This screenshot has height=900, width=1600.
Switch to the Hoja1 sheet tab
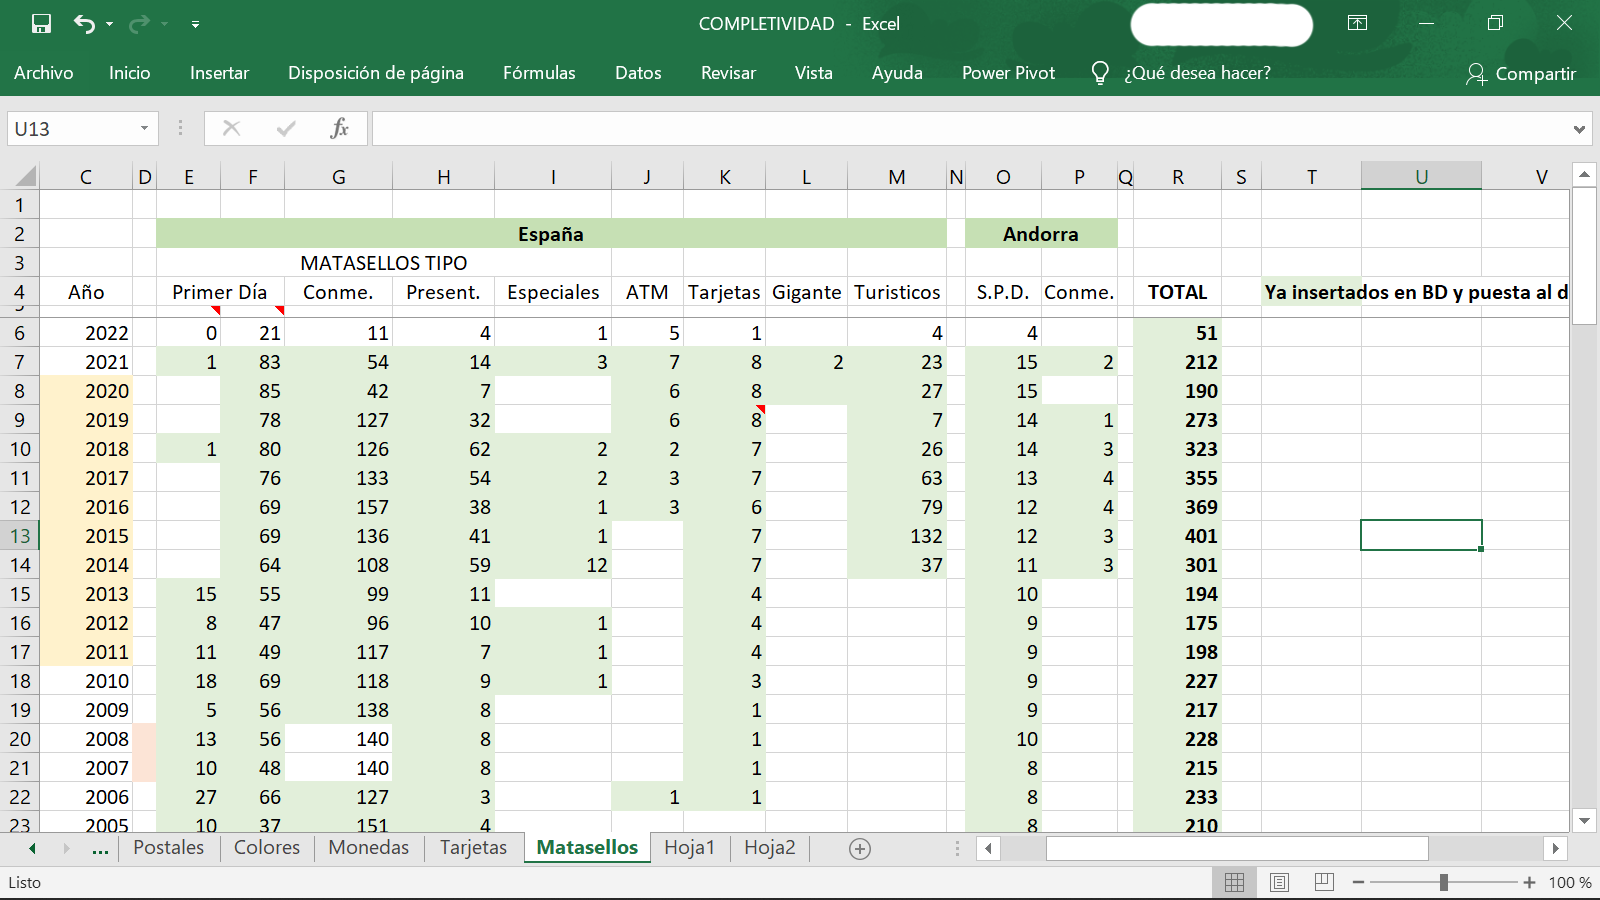pyautogui.click(x=690, y=848)
